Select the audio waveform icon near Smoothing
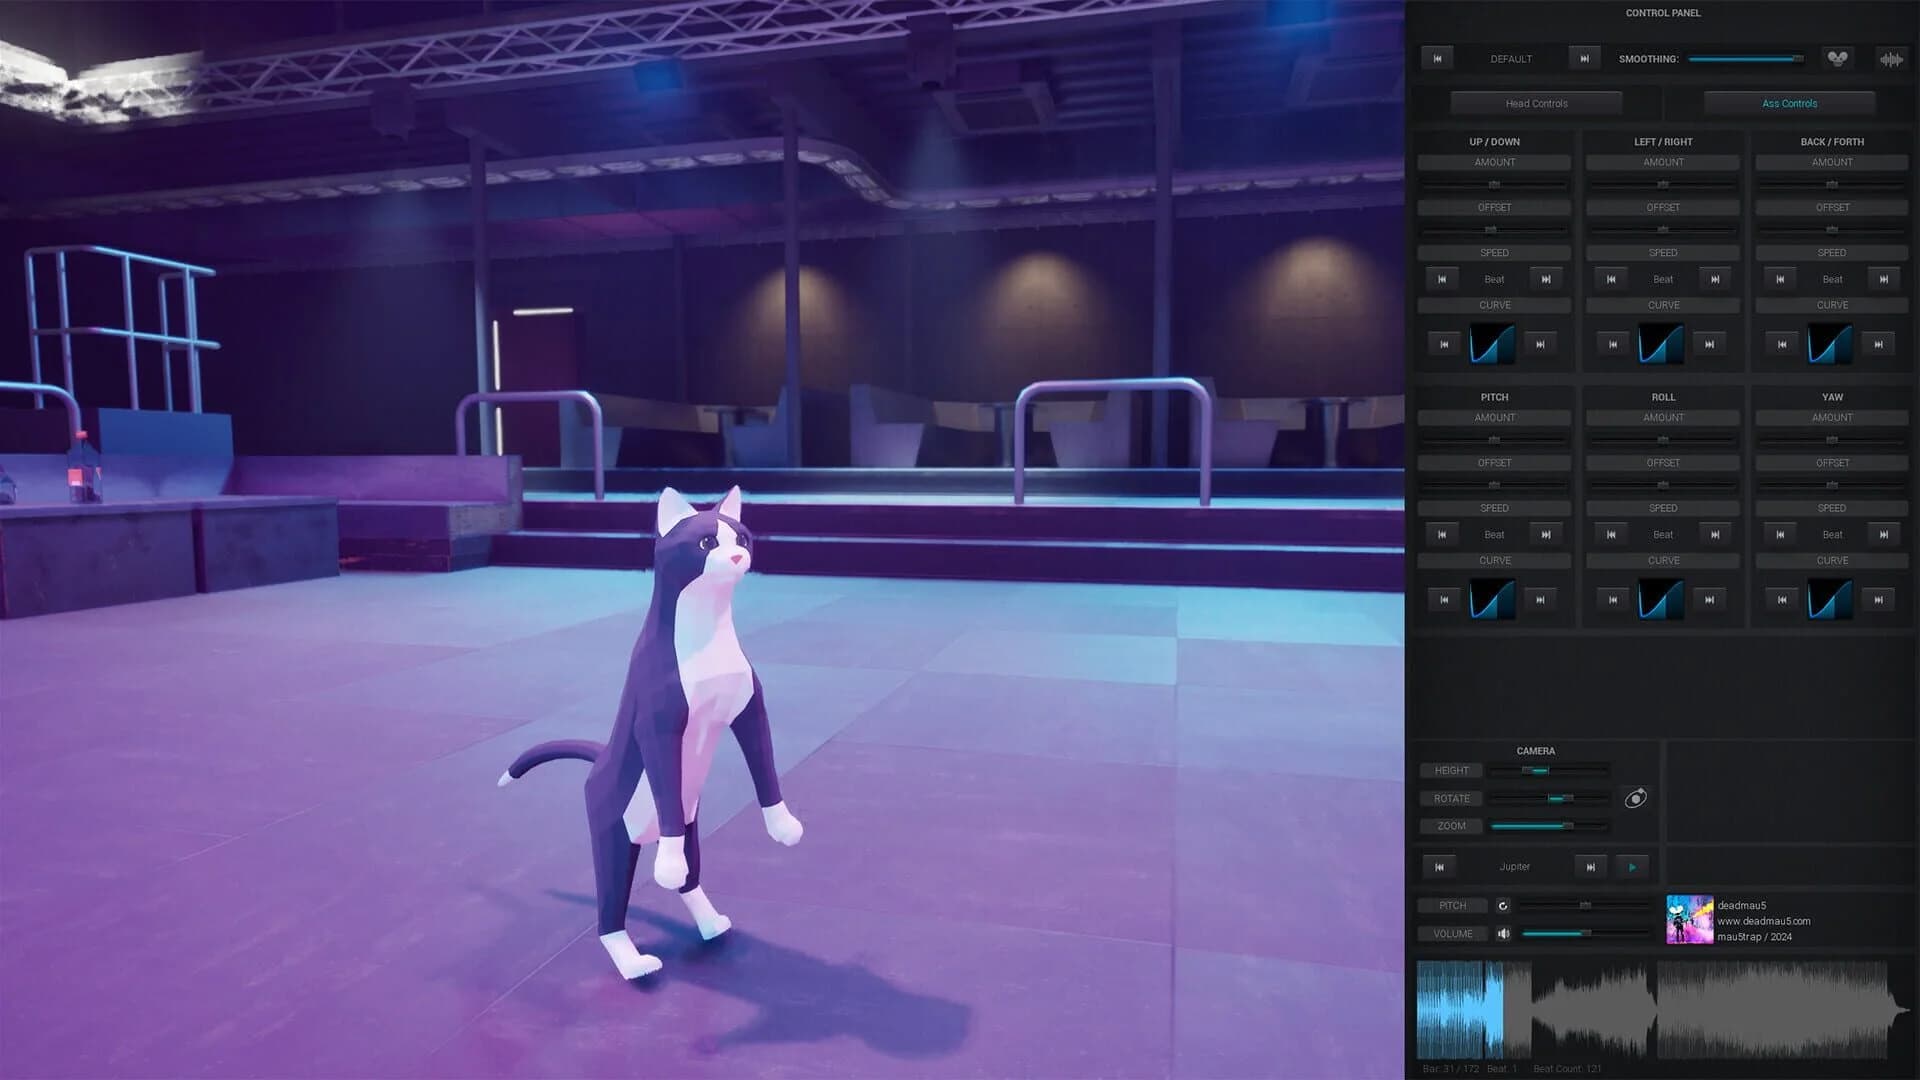 point(1889,60)
